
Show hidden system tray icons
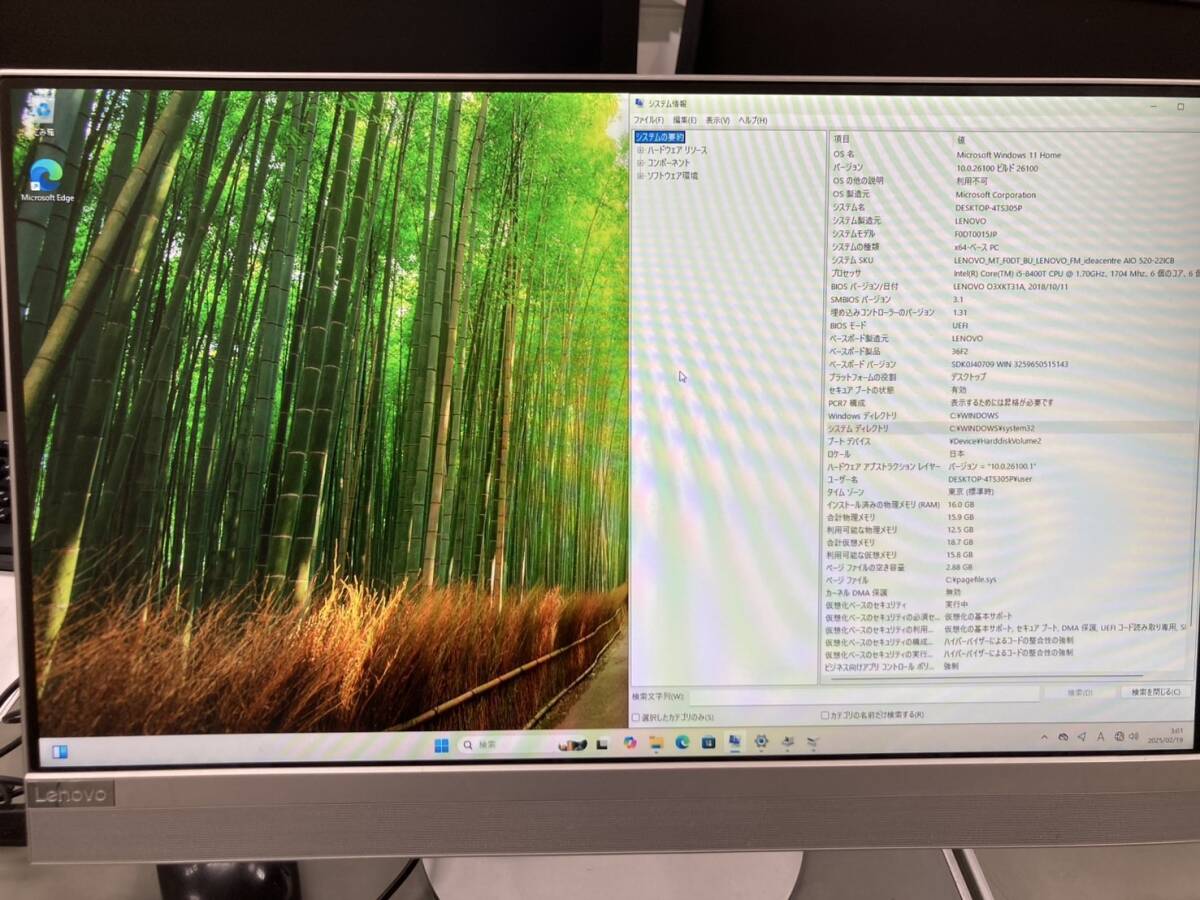1044,737
